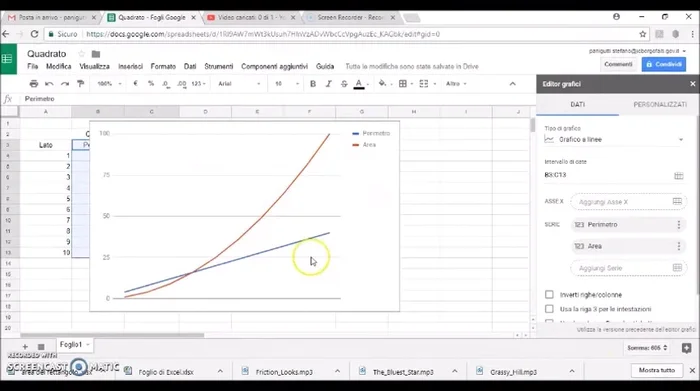Switch to Posta in arrivo Gmail tab
Viewport: 700px width, 391px height.
point(52,17)
